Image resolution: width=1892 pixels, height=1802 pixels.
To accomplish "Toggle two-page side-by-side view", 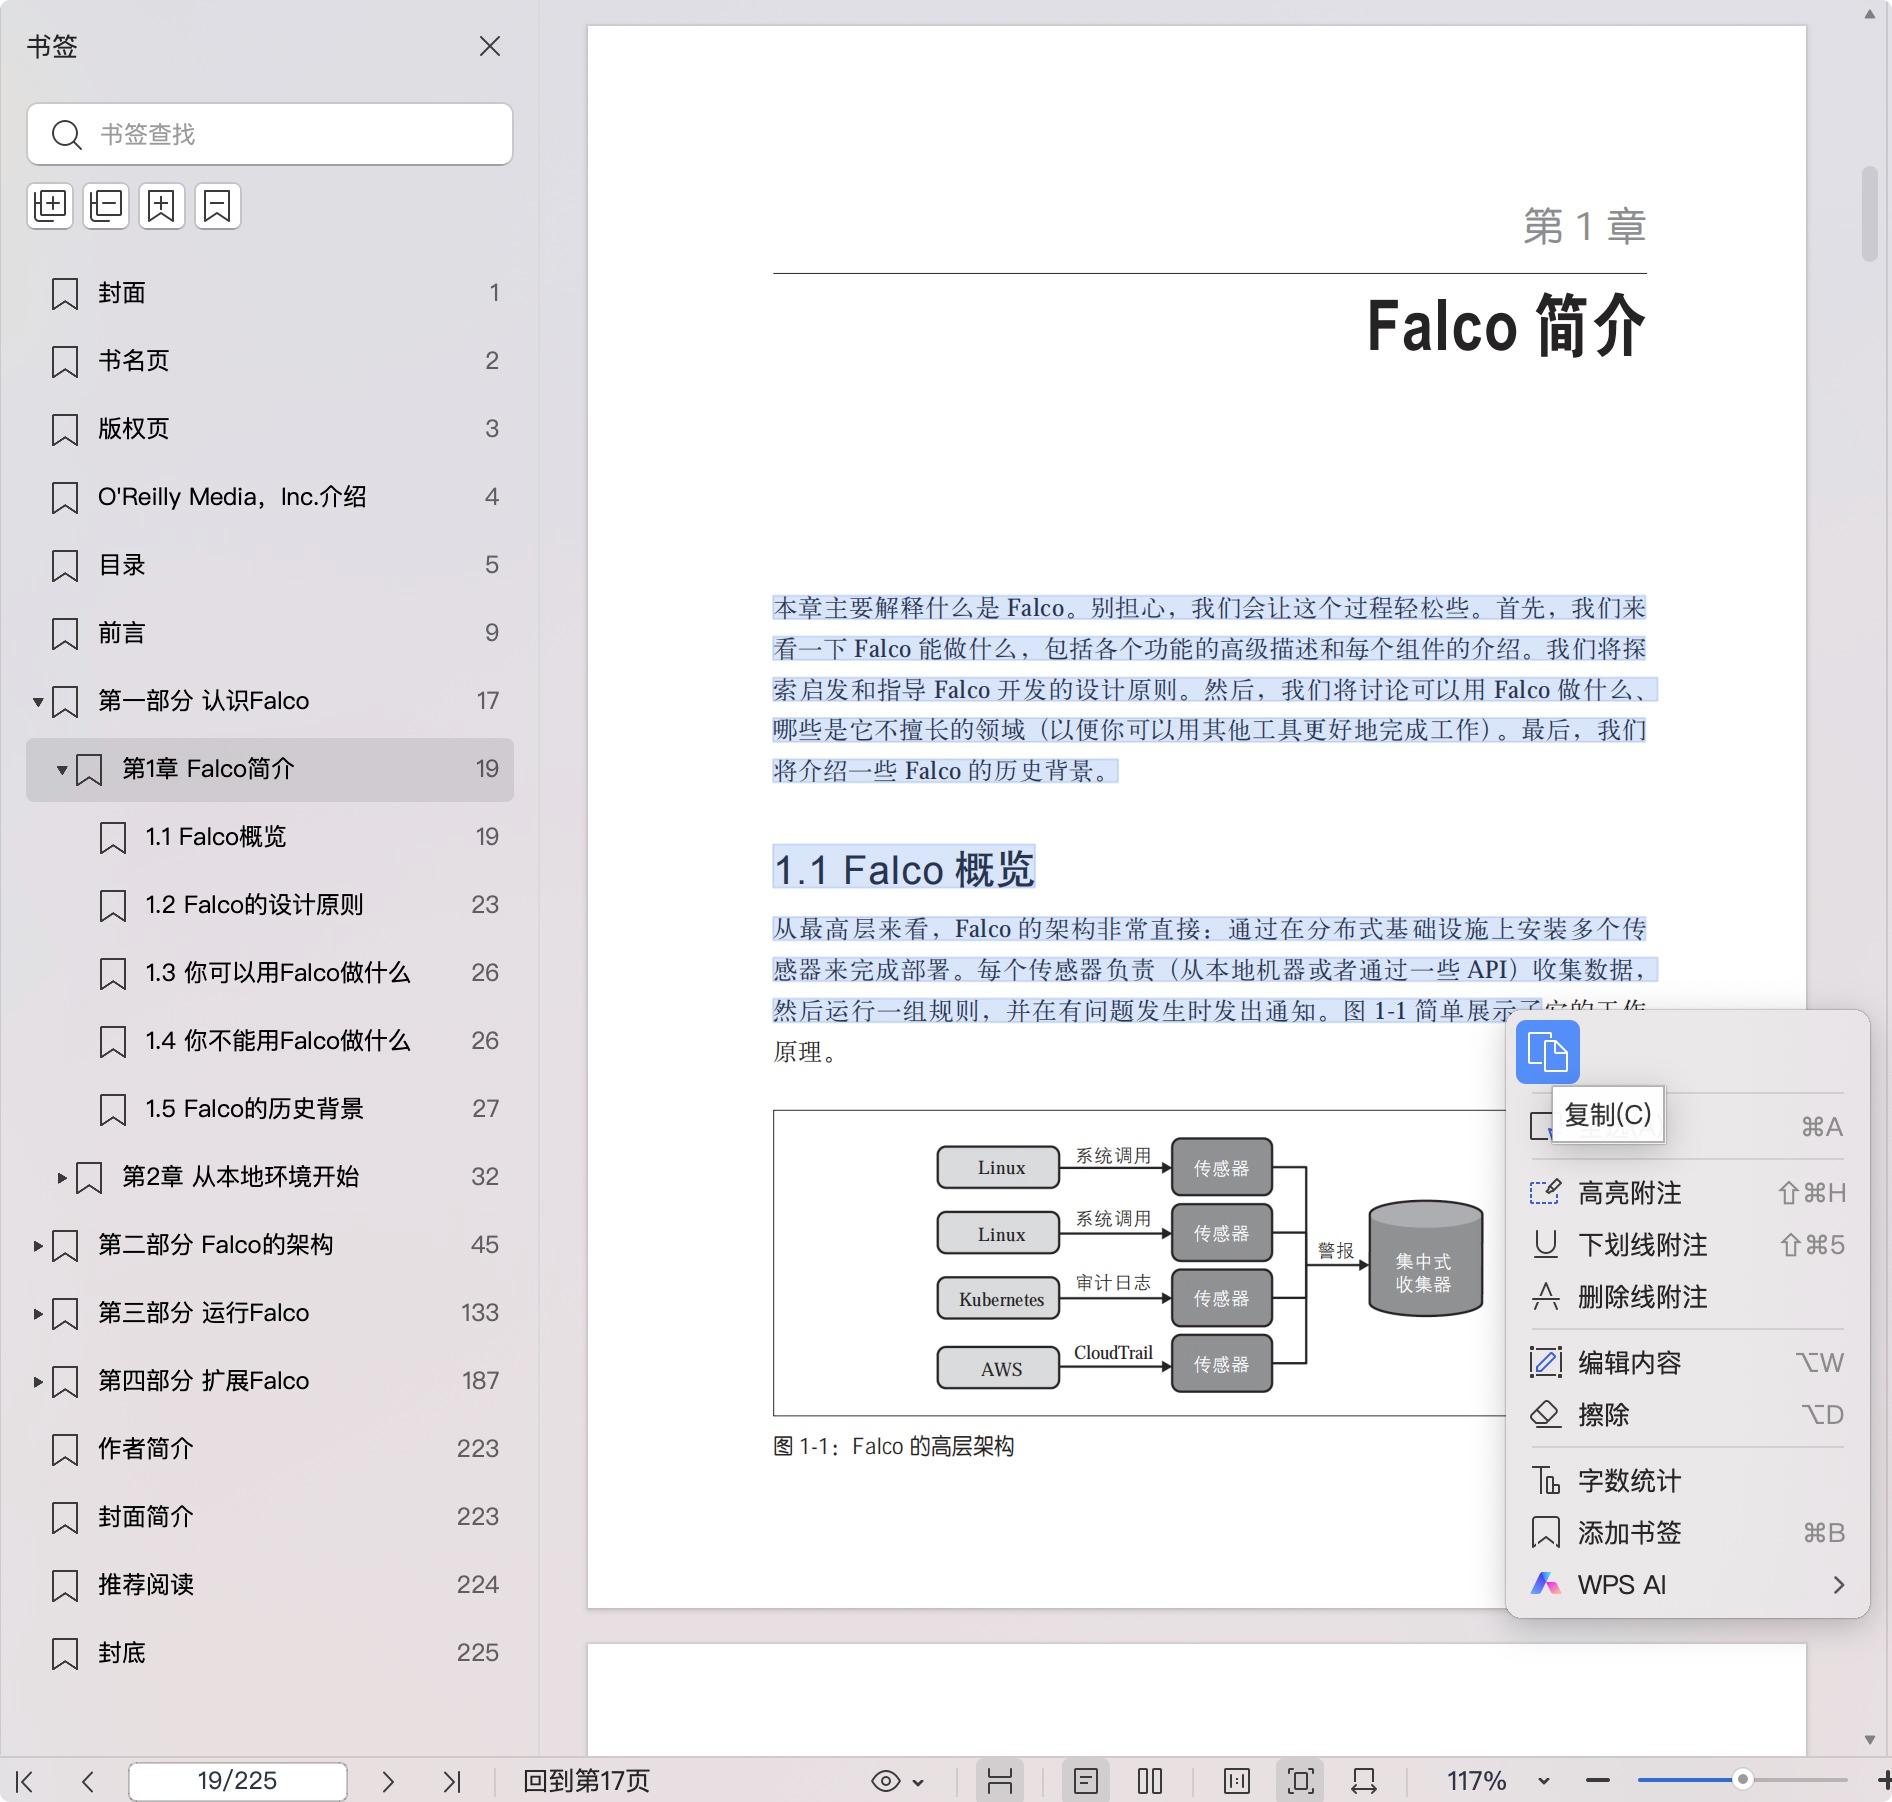I will (1150, 1781).
